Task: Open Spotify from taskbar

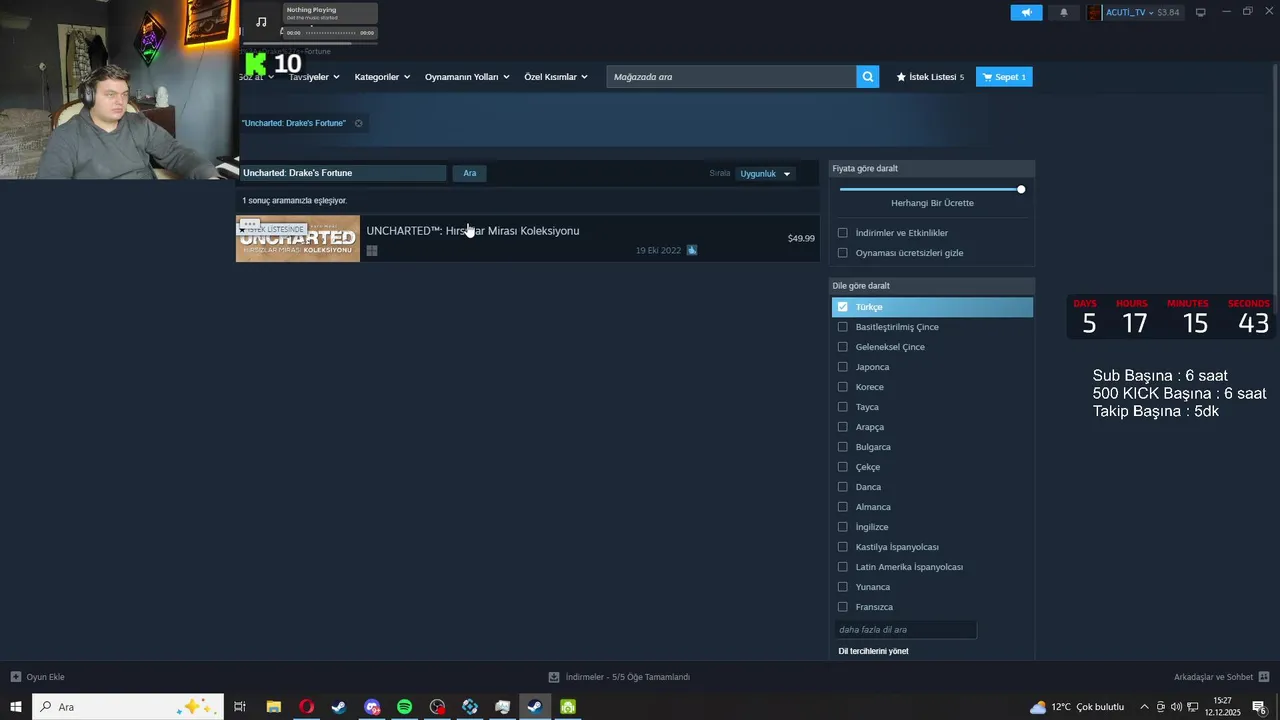Action: (404, 707)
